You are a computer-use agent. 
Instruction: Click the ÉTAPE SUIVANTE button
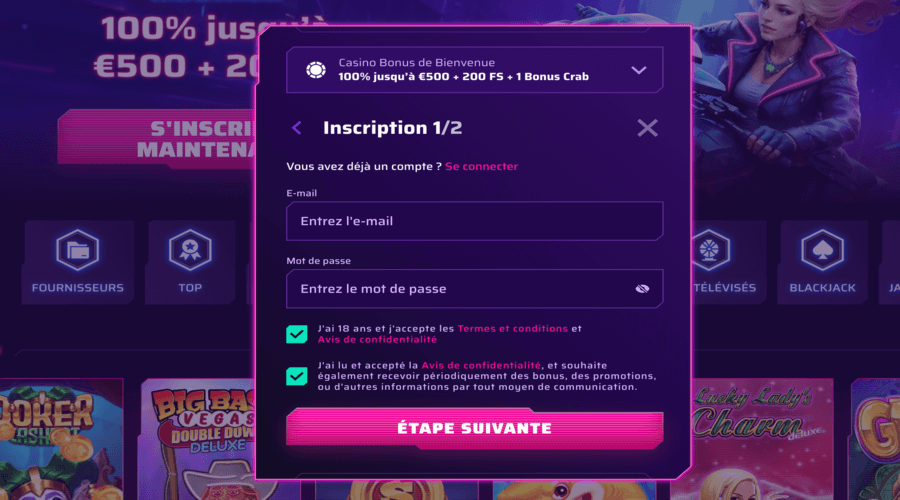475,428
